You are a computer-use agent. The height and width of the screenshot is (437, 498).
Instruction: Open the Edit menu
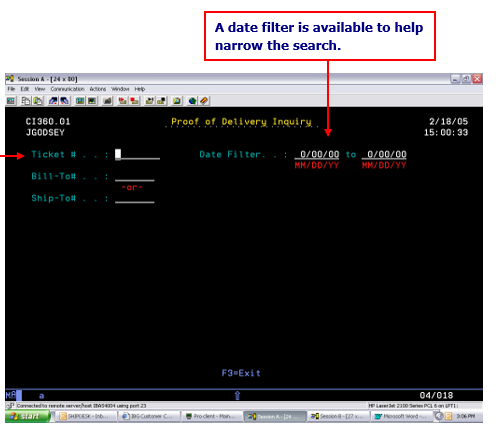coord(25,89)
